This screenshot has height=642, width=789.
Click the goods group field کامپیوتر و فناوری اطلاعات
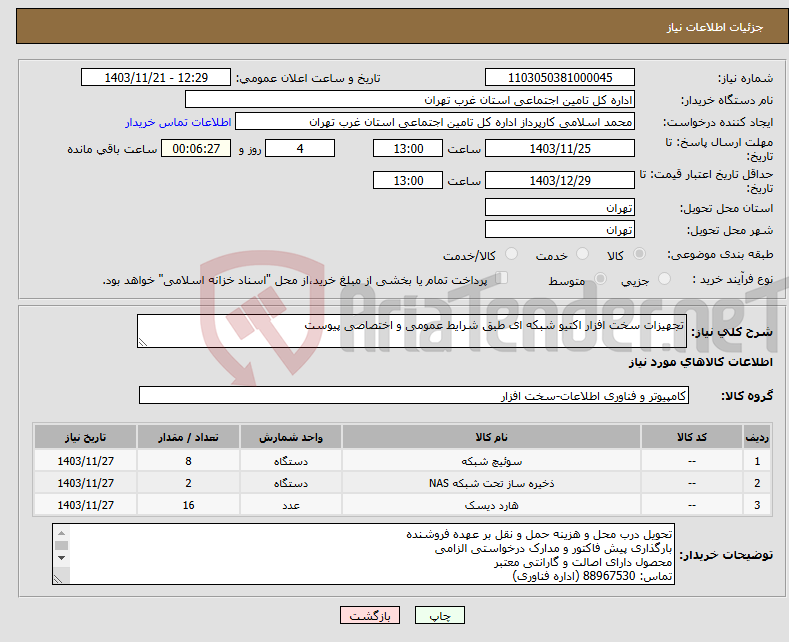click(x=414, y=395)
